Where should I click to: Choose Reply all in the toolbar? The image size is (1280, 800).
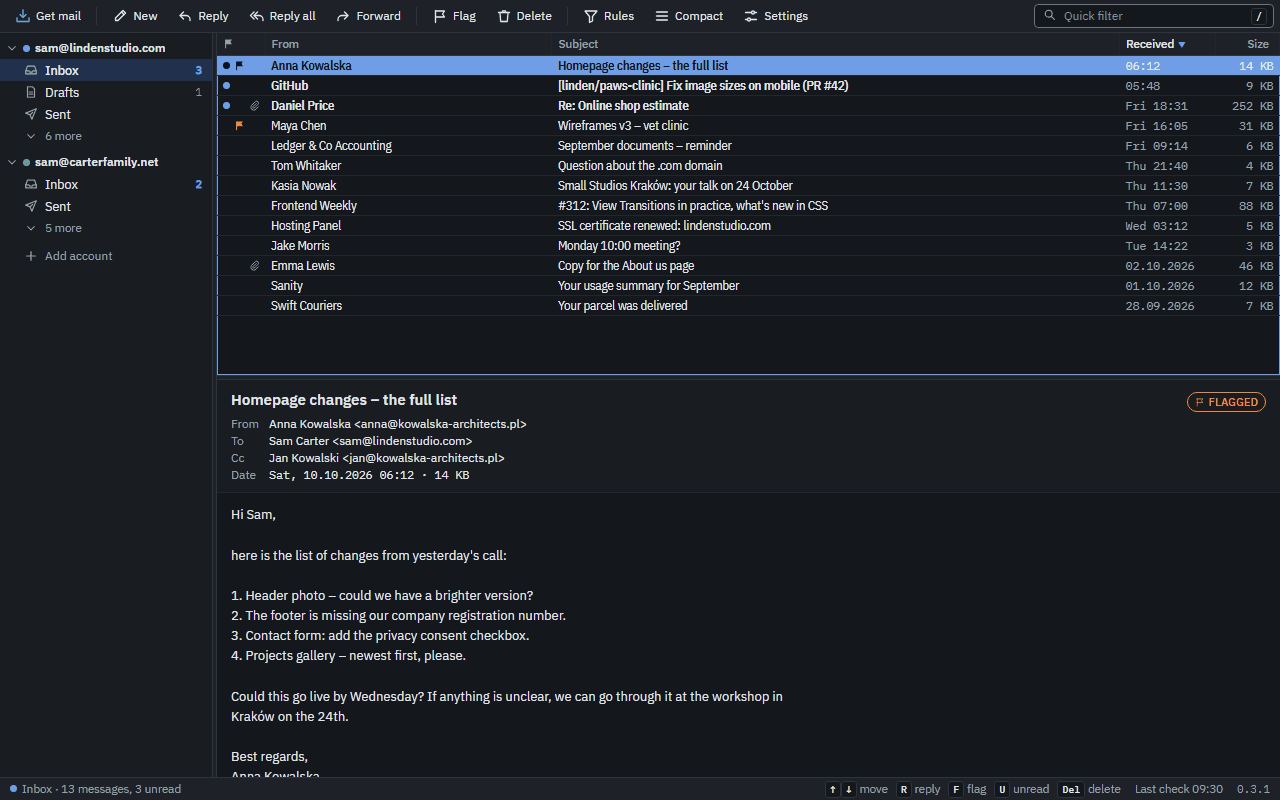[x=282, y=16]
